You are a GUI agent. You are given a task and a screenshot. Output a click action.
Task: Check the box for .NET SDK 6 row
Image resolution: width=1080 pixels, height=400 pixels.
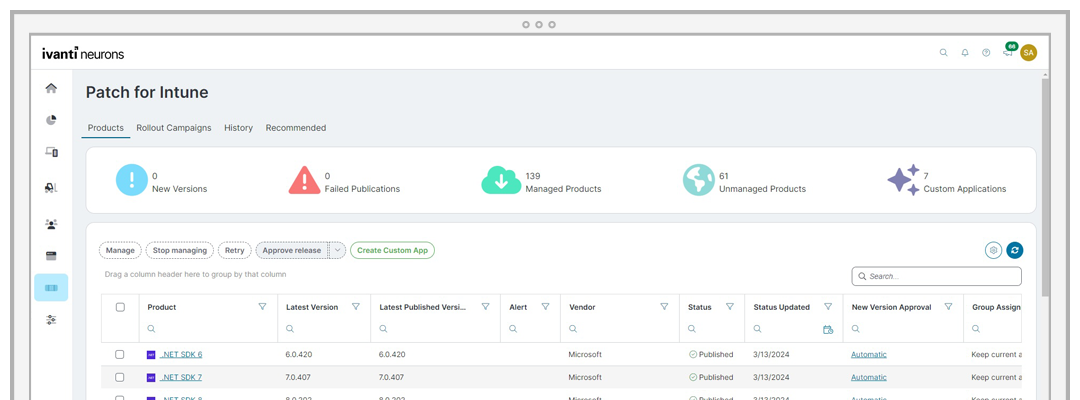pos(120,355)
